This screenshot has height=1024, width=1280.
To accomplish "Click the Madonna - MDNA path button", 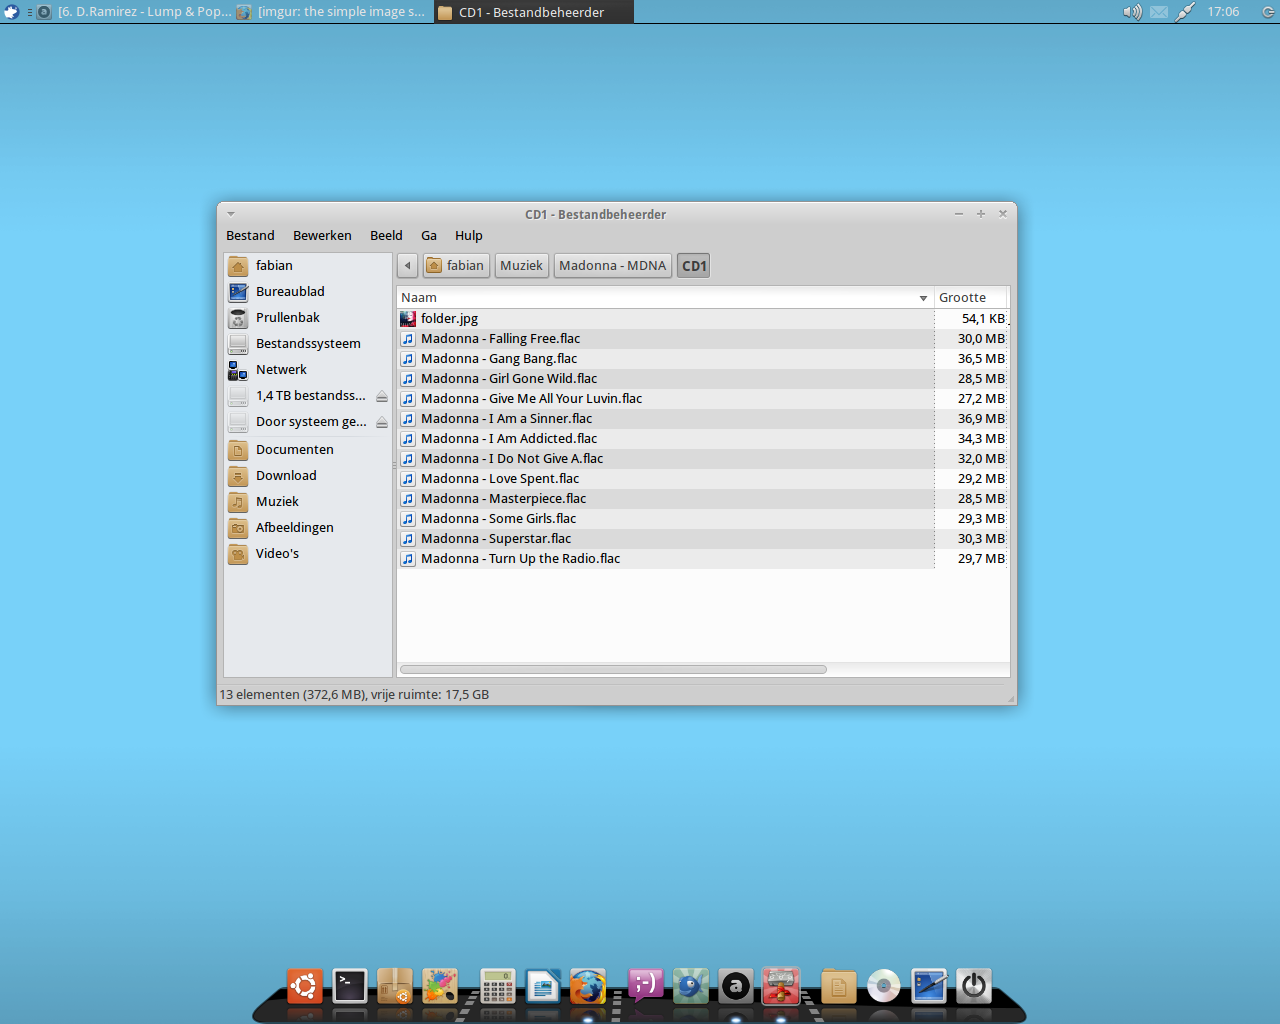I will pos(613,266).
